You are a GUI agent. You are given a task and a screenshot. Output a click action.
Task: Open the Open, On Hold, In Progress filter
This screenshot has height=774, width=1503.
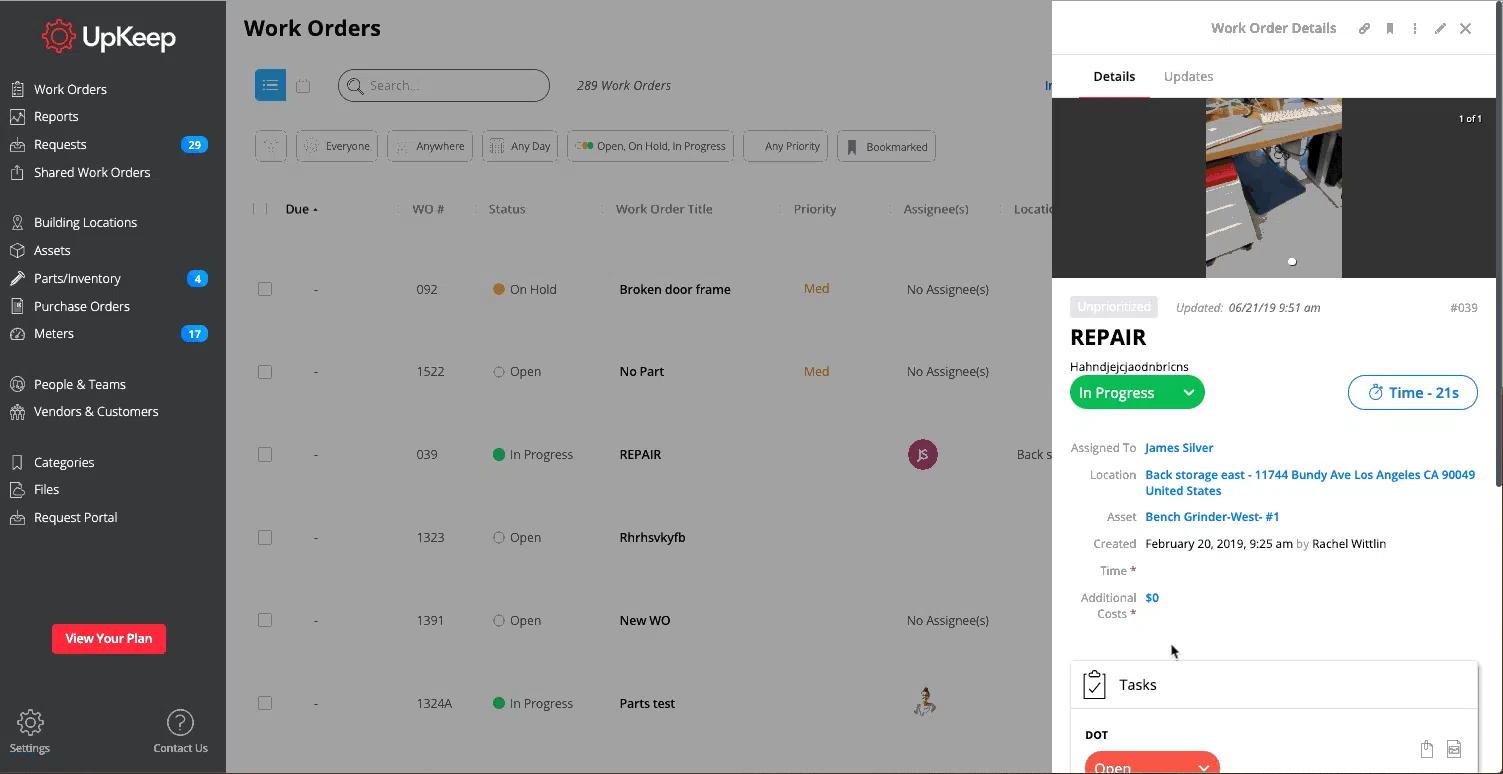[650, 146]
